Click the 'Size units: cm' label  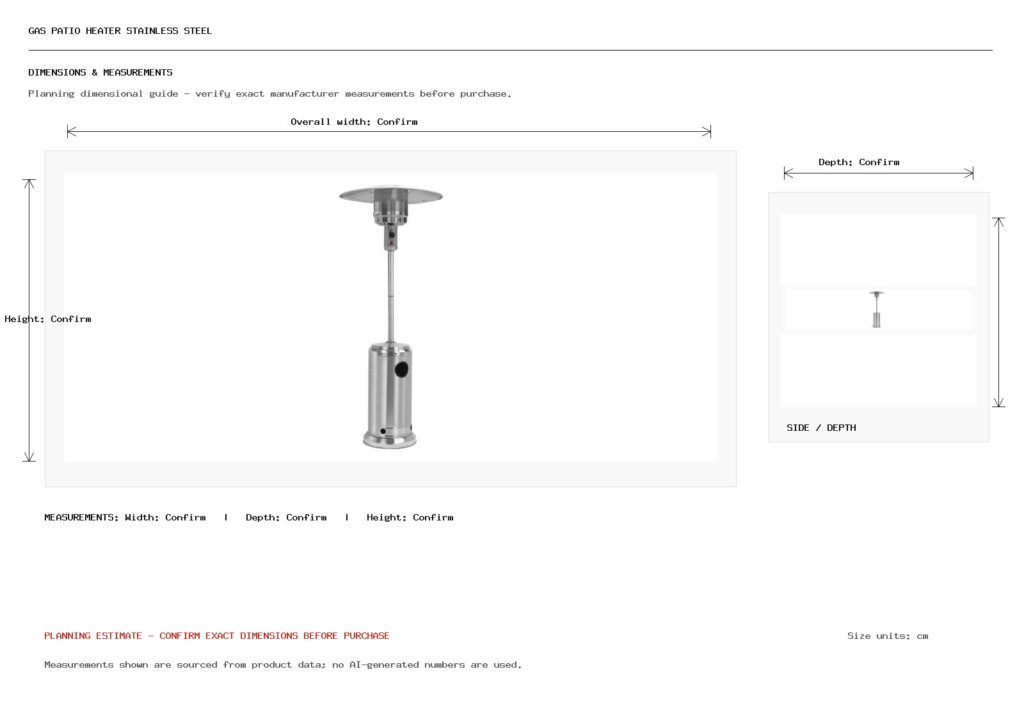(x=888, y=635)
